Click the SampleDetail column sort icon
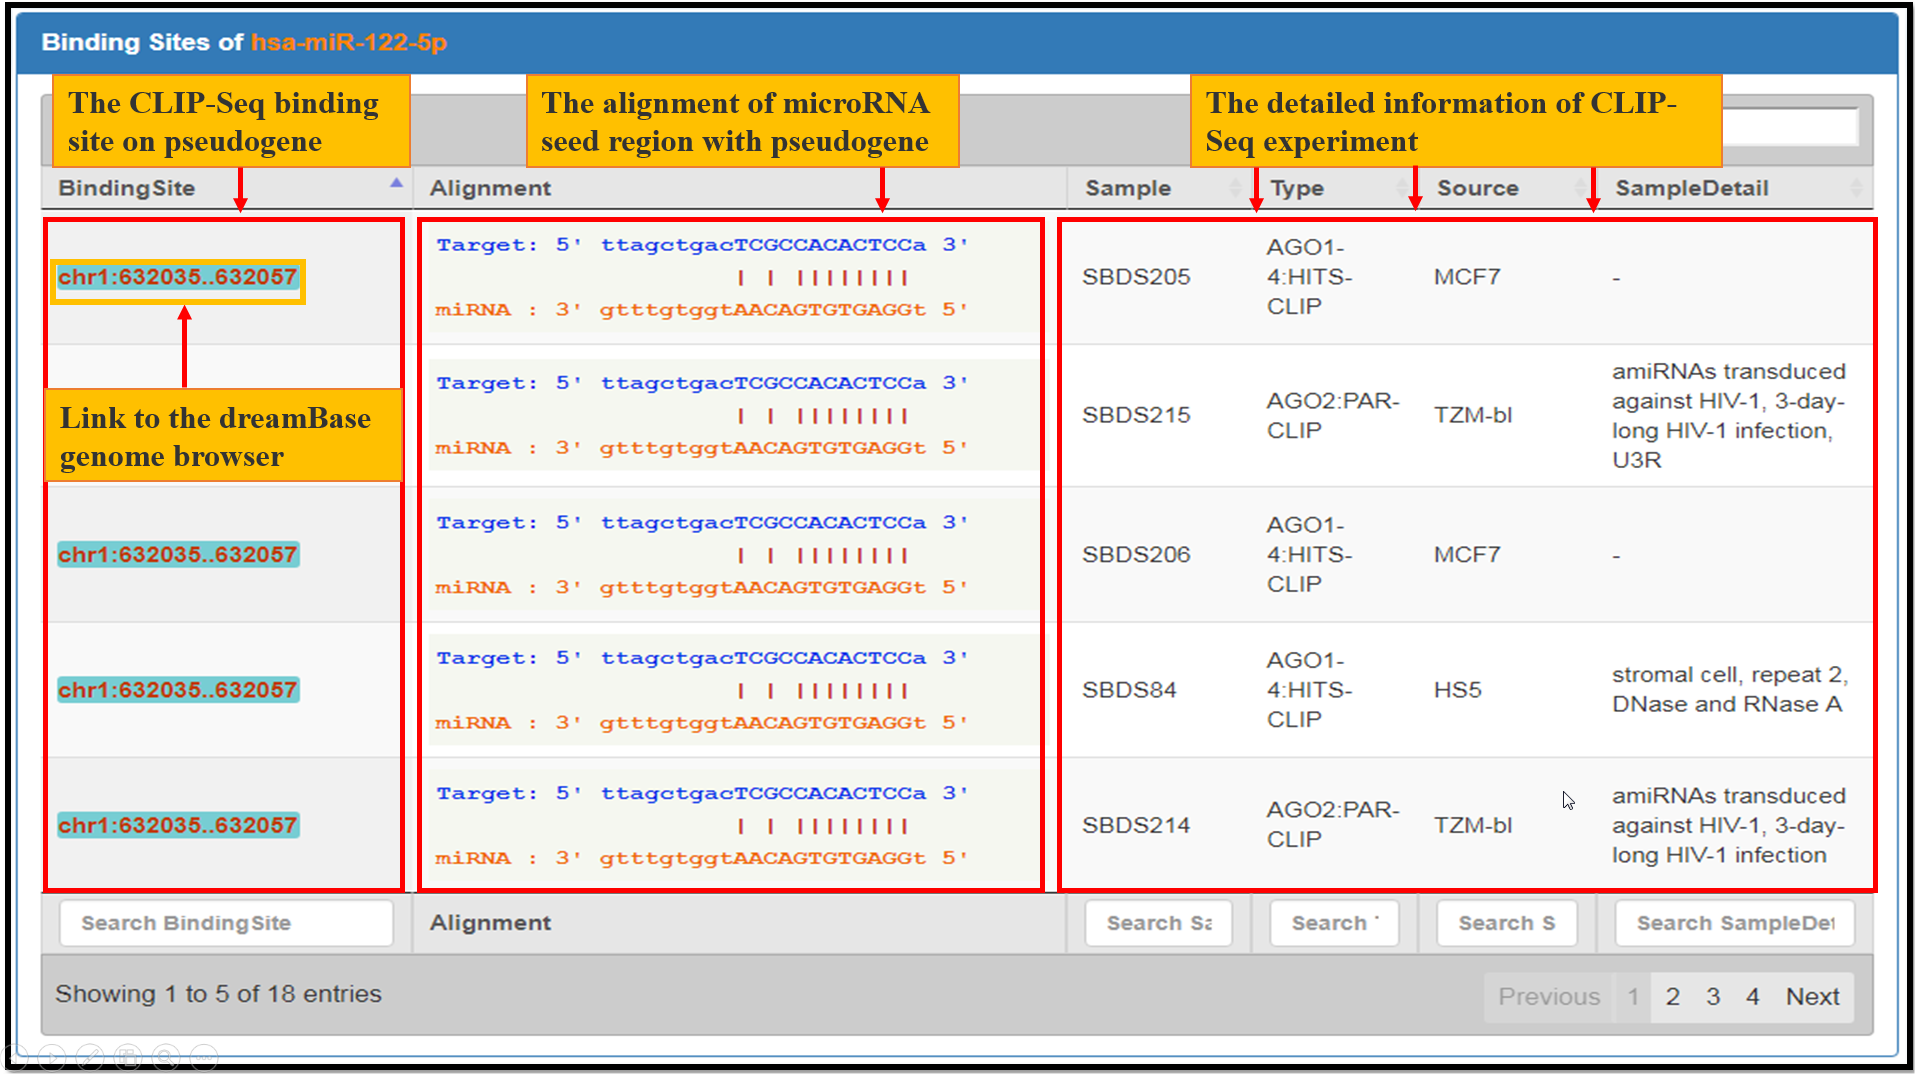The width and height of the screenshot is (1915, 1074). (1855, 188)
